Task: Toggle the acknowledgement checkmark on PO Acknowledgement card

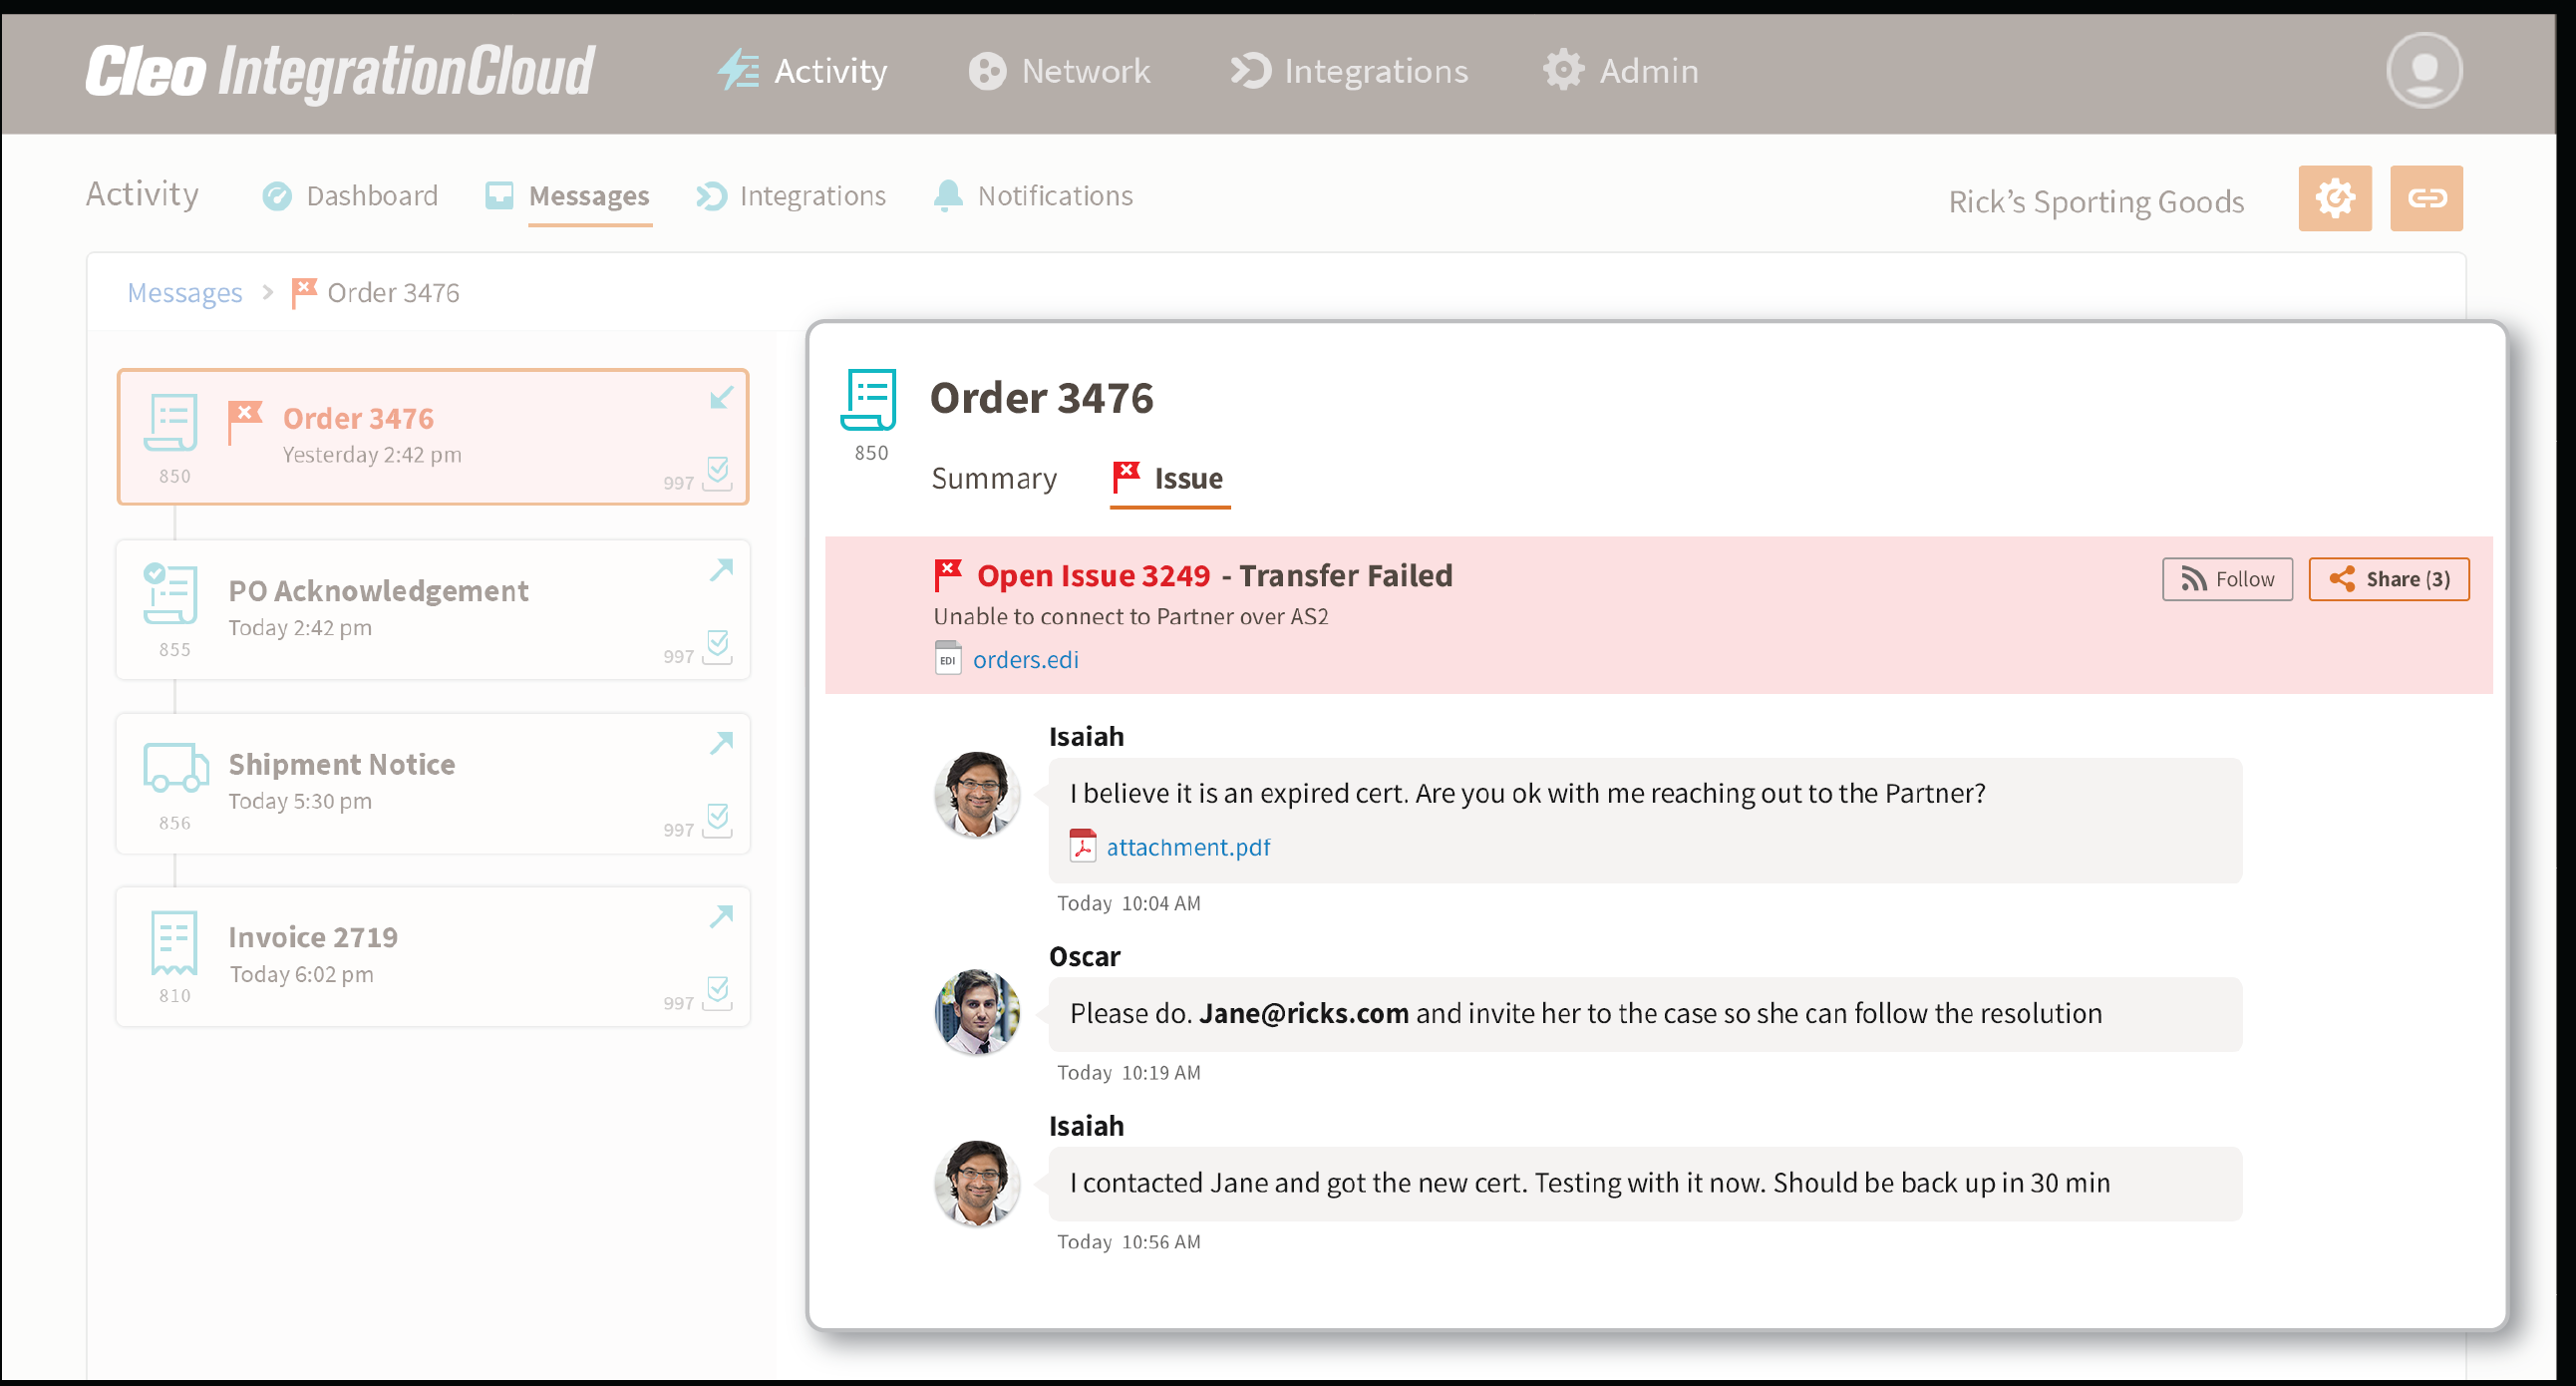Action: pyautogui.click(x=716, y=646)
